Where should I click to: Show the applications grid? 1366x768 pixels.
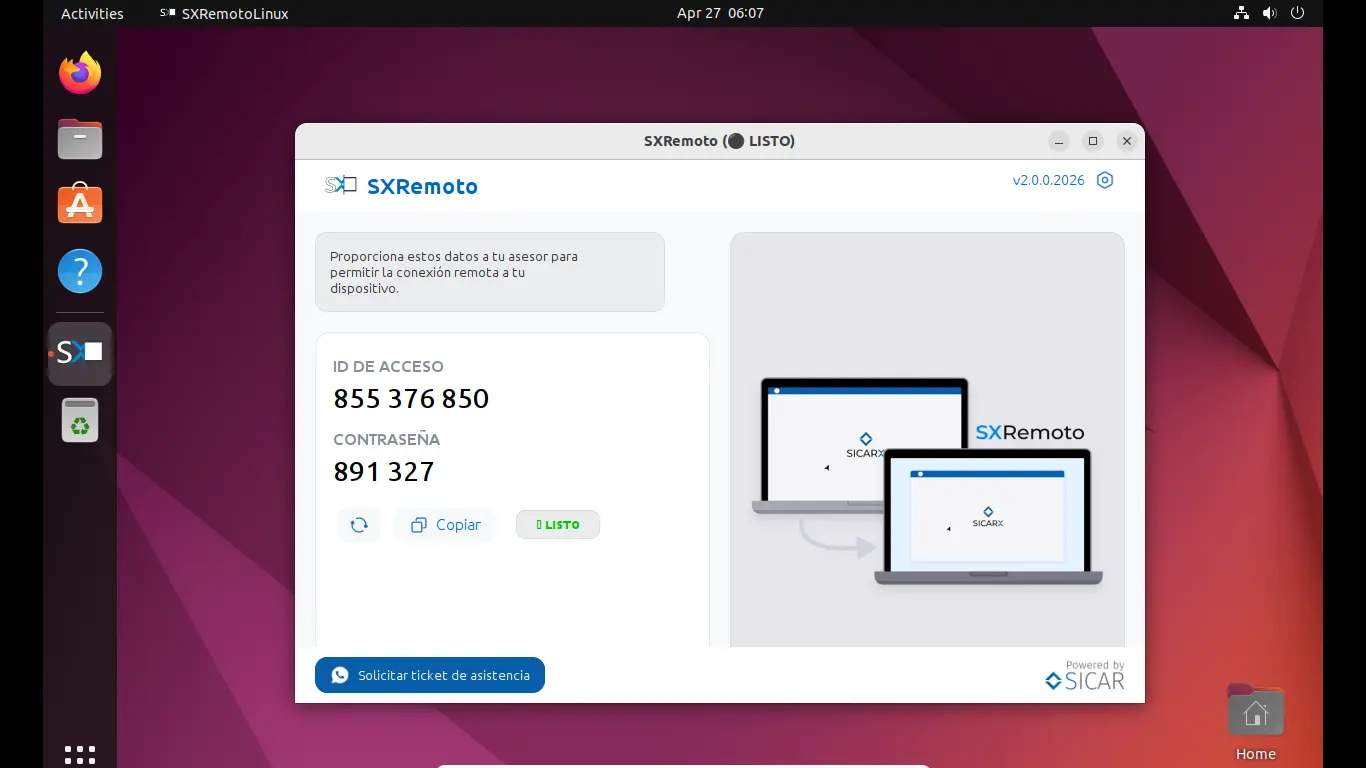pos(80,755)
